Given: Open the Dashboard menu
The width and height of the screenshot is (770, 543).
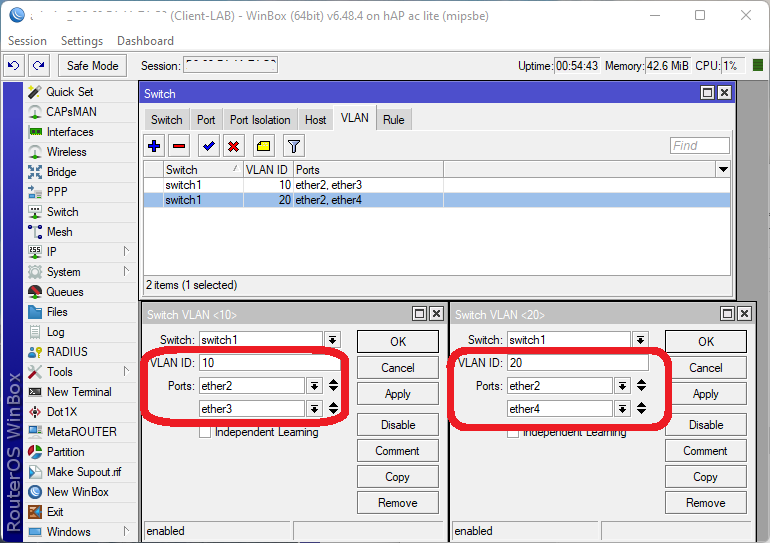Looking at the screenshot, I should (145, 41).
